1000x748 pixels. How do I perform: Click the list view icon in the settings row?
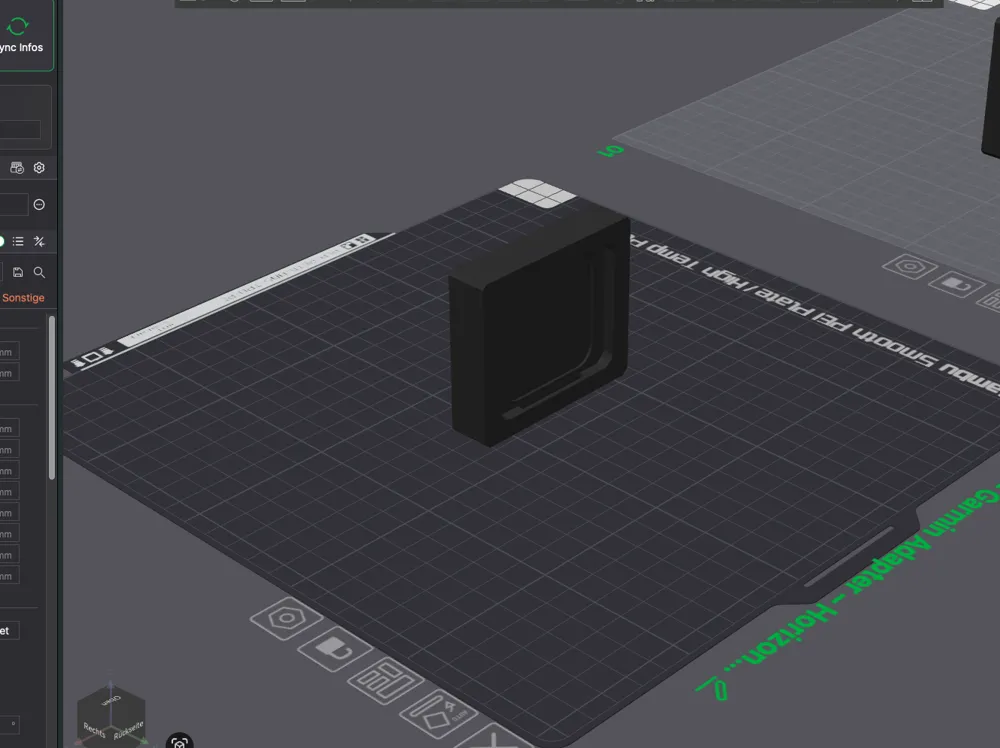coord(18,241)
